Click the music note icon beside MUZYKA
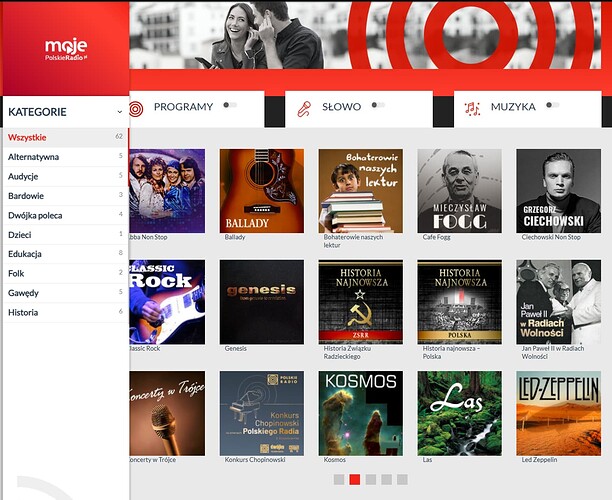This screenshot has width=612, height=500. pyautogui.click(x=473, y=108)
